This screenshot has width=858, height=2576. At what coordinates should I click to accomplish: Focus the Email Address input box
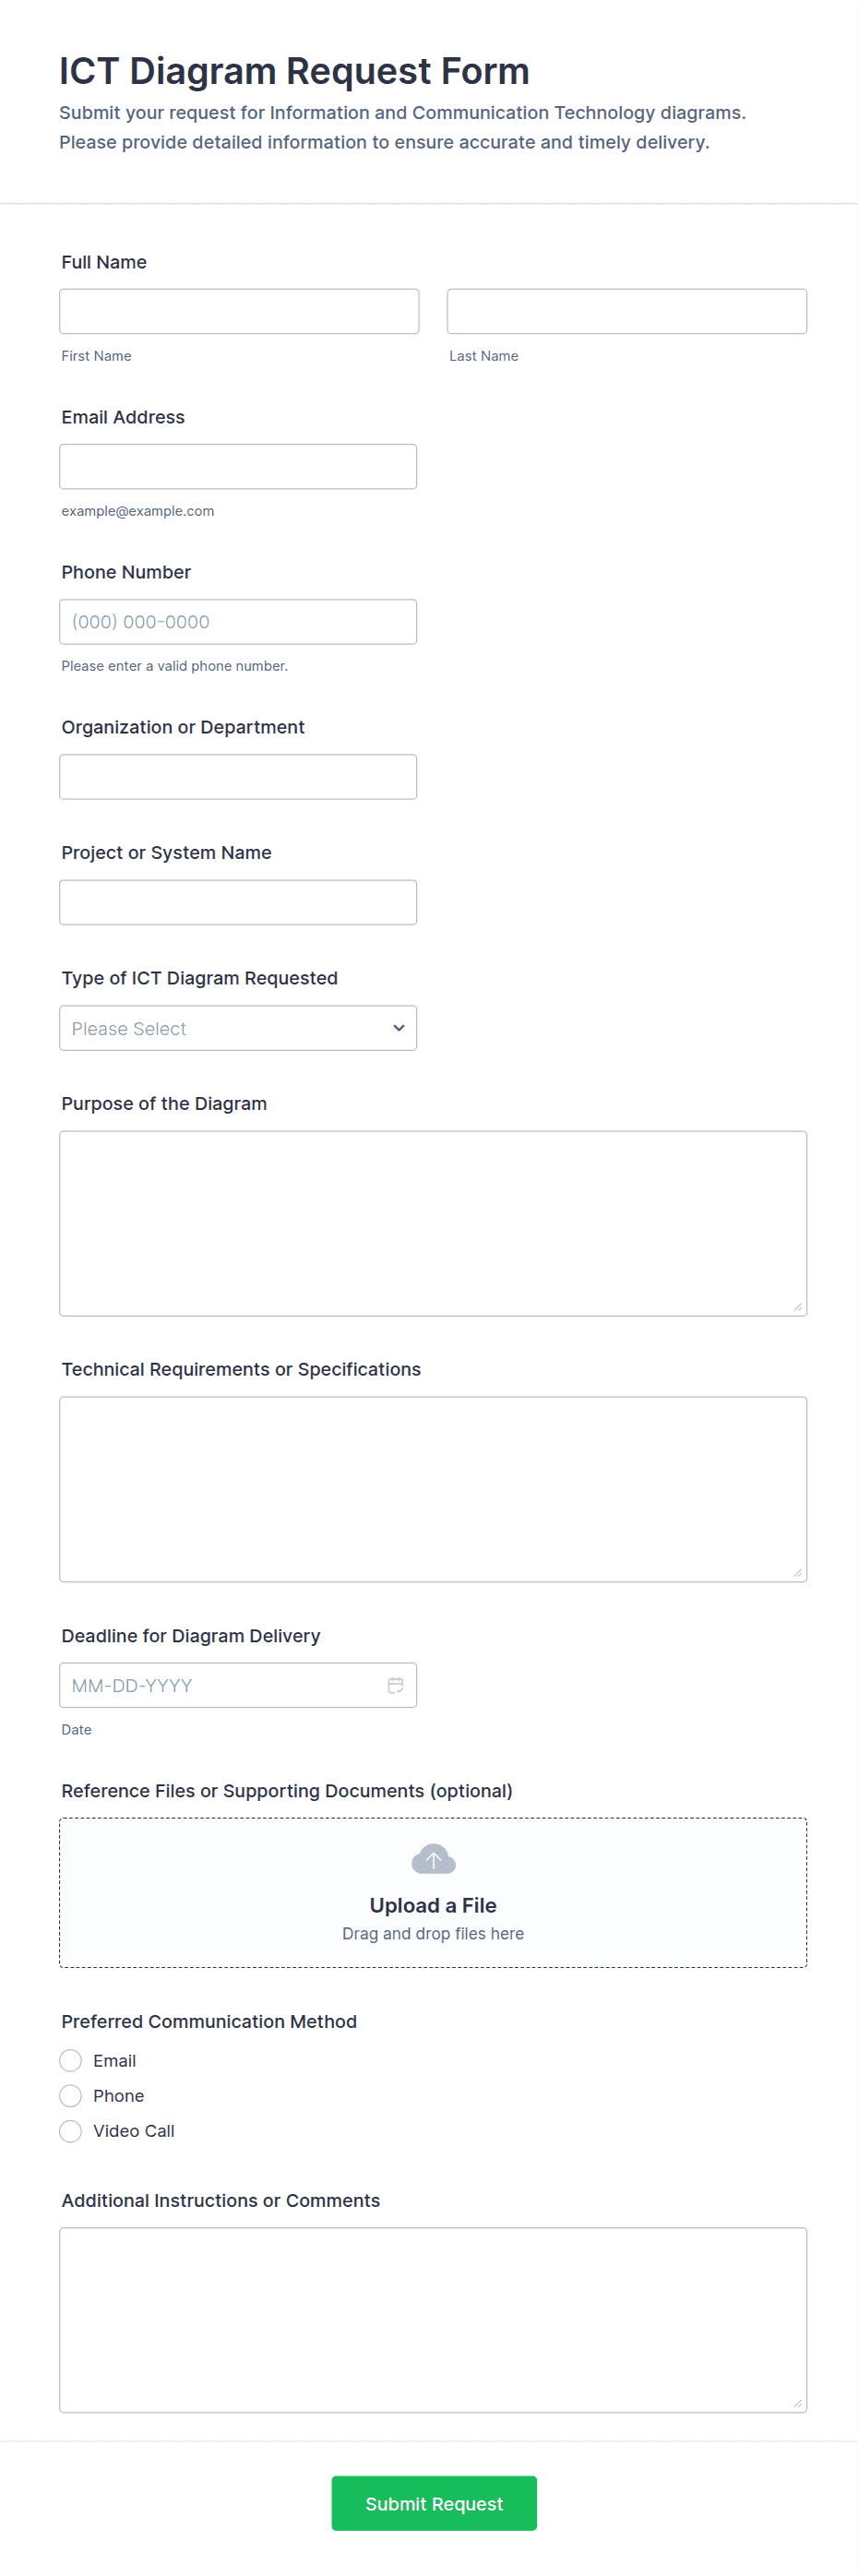click(238, 466)
